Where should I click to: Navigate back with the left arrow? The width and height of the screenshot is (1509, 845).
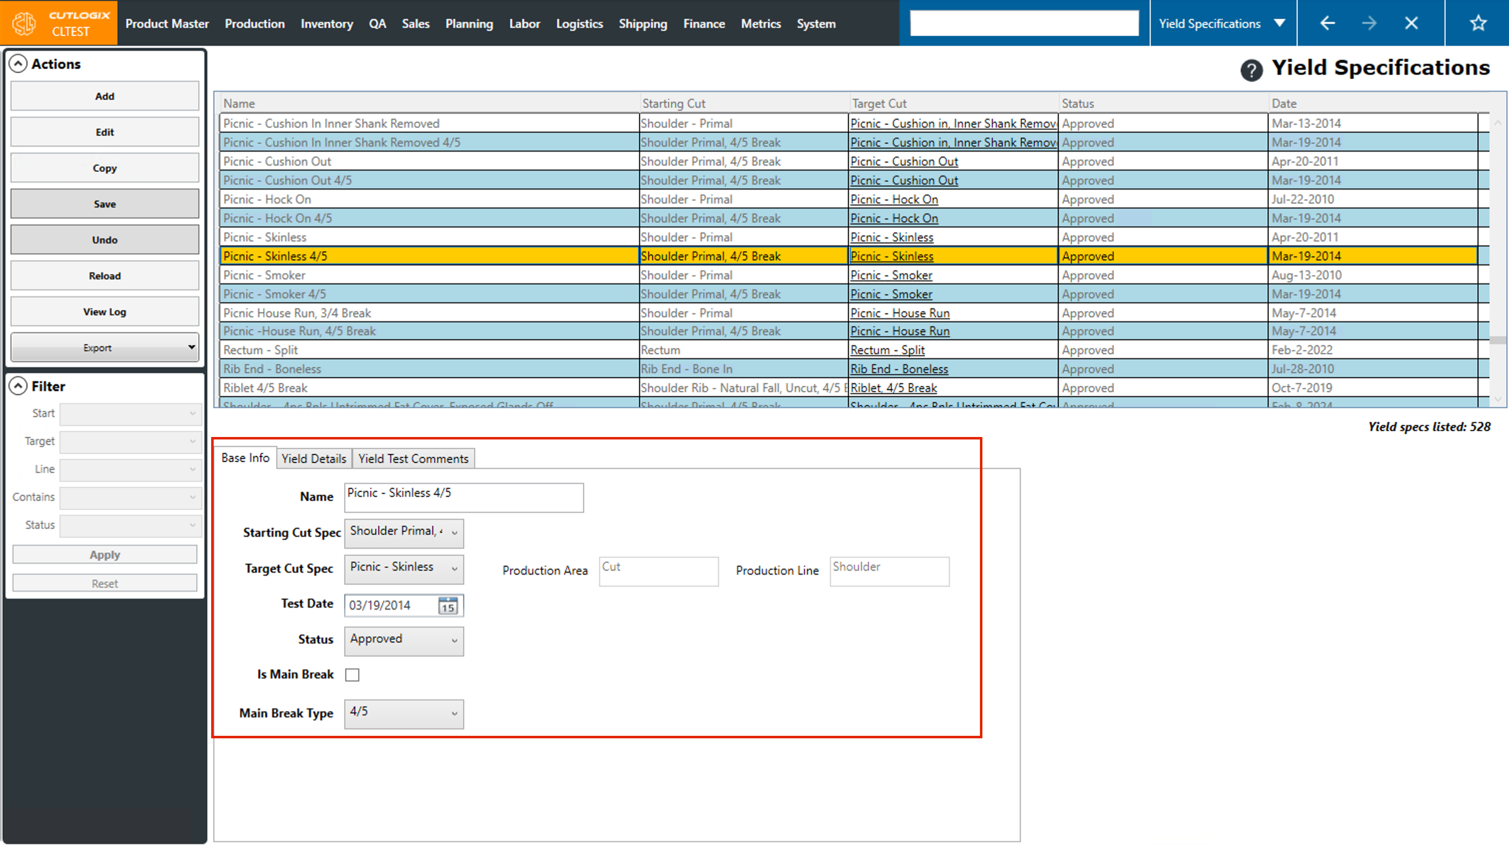coord(1327,23)
